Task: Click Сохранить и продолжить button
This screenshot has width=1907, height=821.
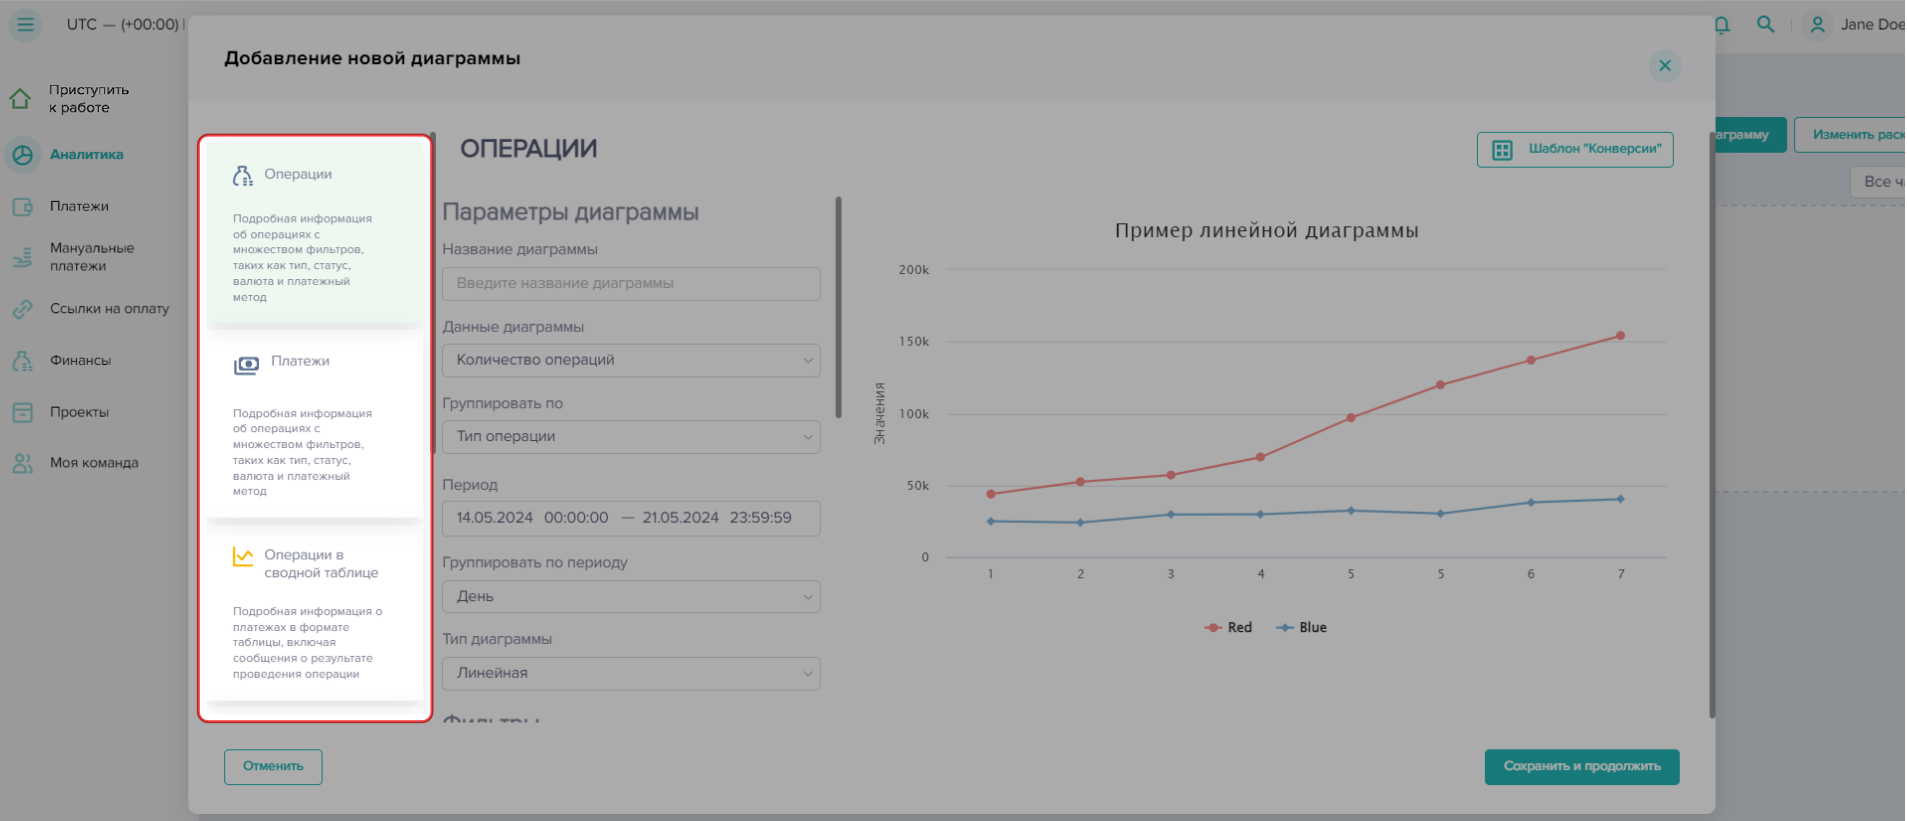Action: [x=1581, y=767]
